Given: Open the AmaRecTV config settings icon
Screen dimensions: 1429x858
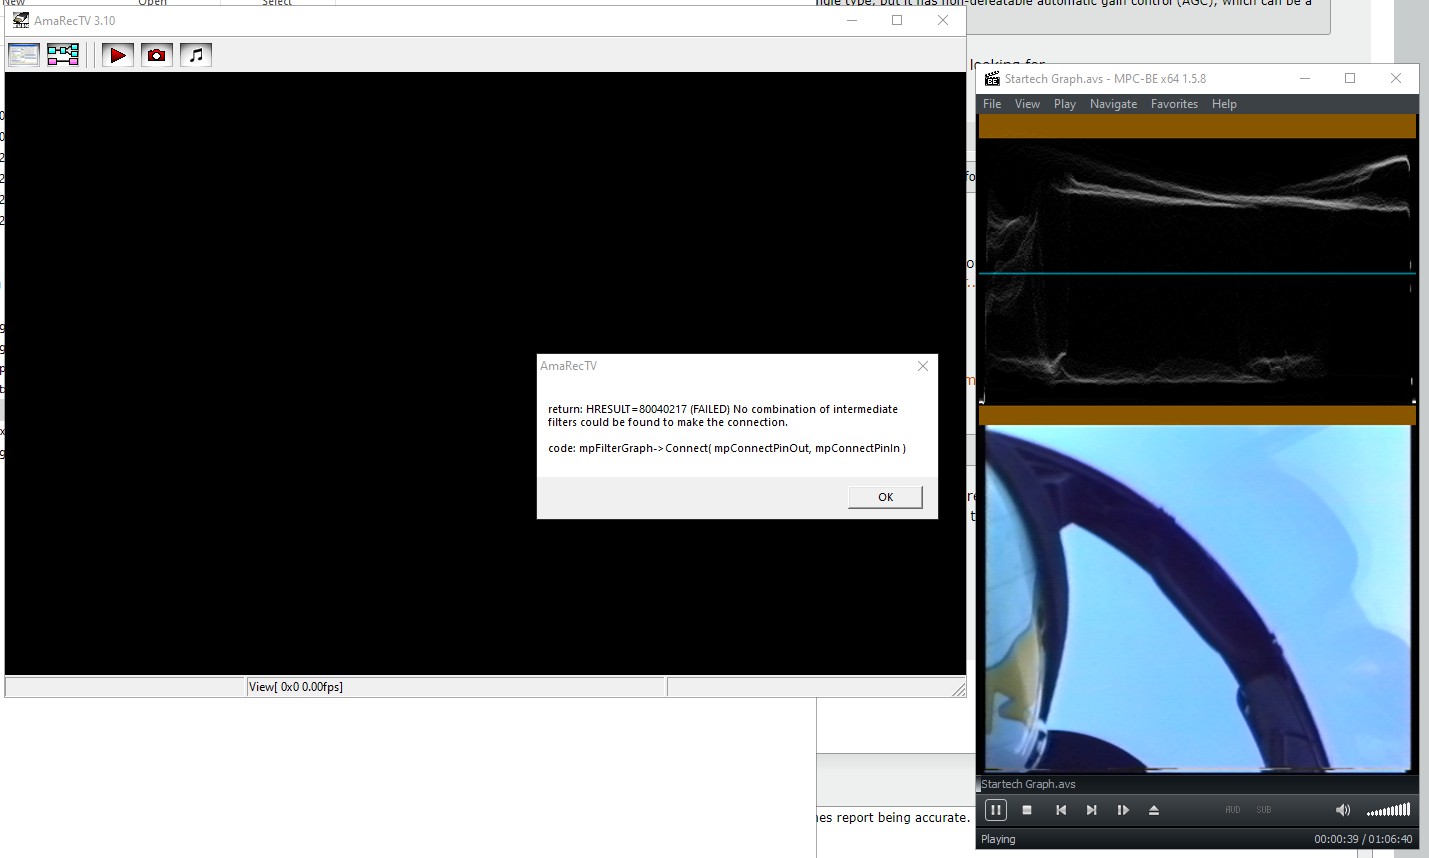Looking at the screenshot, I should coord(24,55).
